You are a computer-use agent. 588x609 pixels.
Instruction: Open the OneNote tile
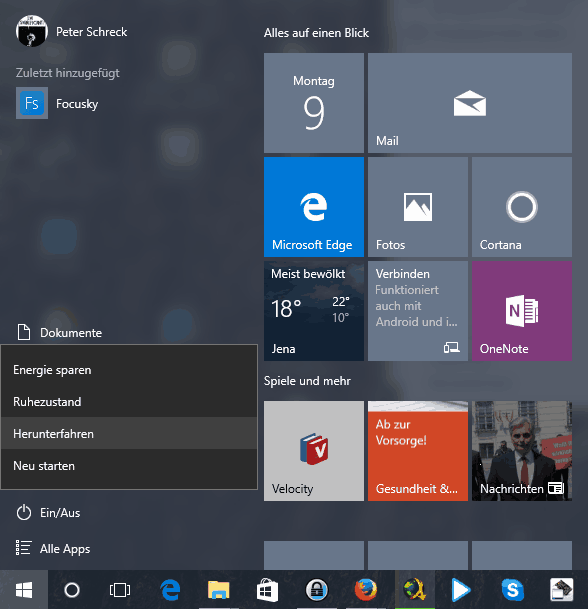pos(522,311)
